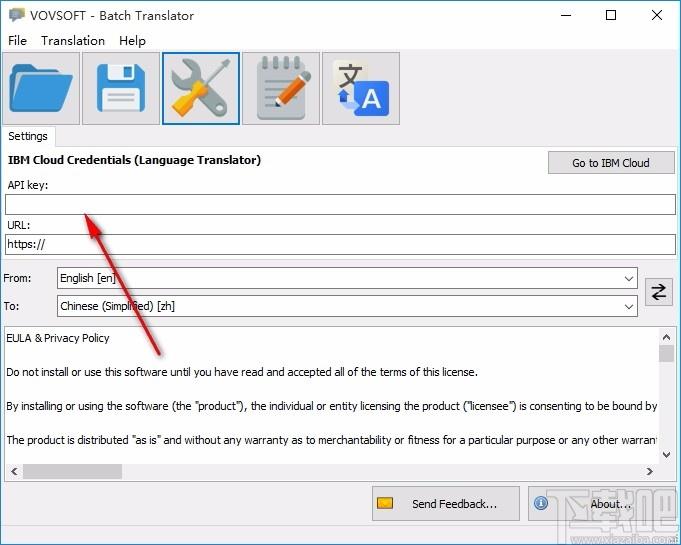This screenshot has height=545, width=681.
Task: Save using the floppy disk icon
Action: (121, 89)
